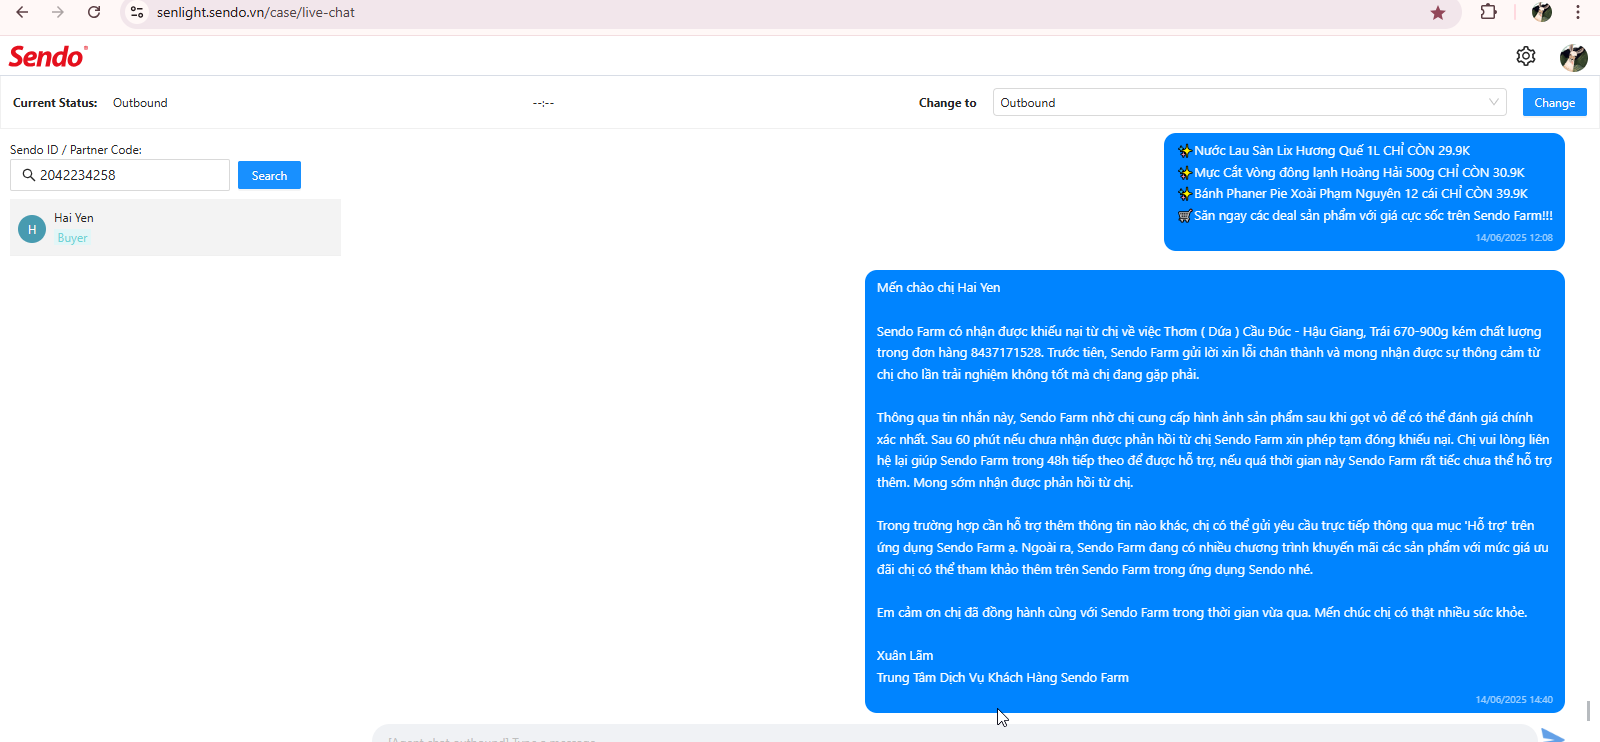Screen dimensions: 1600x742
Task: Click the 'Mến chào chị Hai Yen' greeting
Action: click(x=938, y=288)
